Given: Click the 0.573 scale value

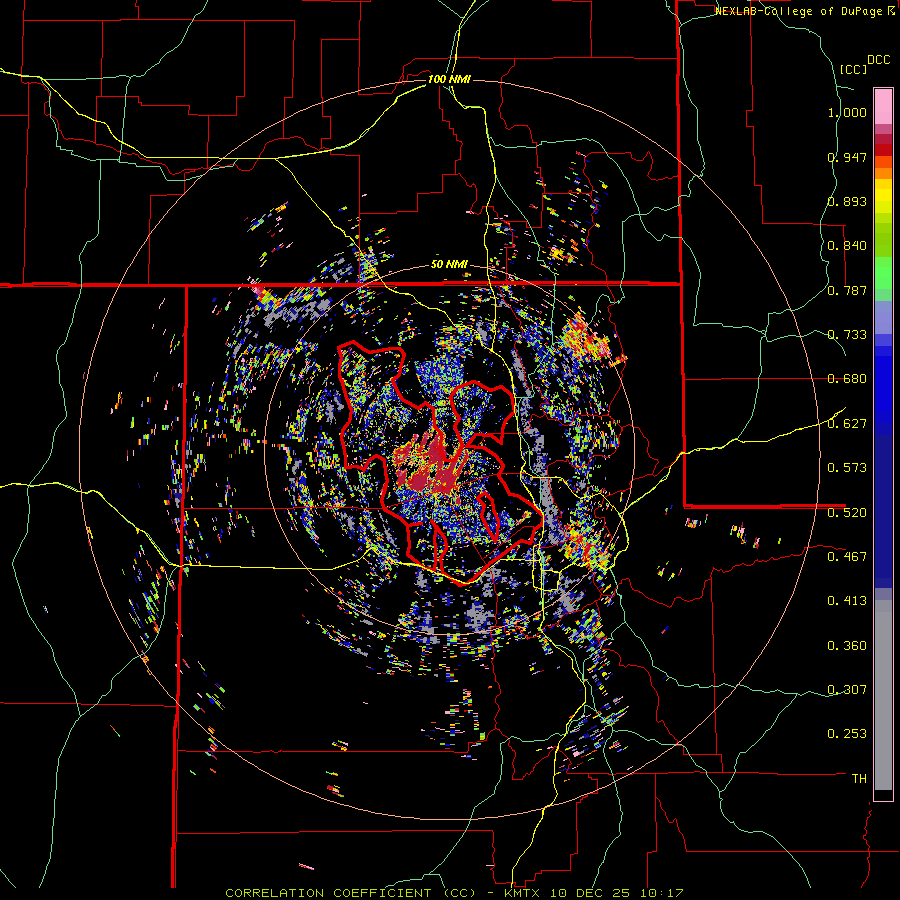Looking at the screenshot, I should (847, 468).
